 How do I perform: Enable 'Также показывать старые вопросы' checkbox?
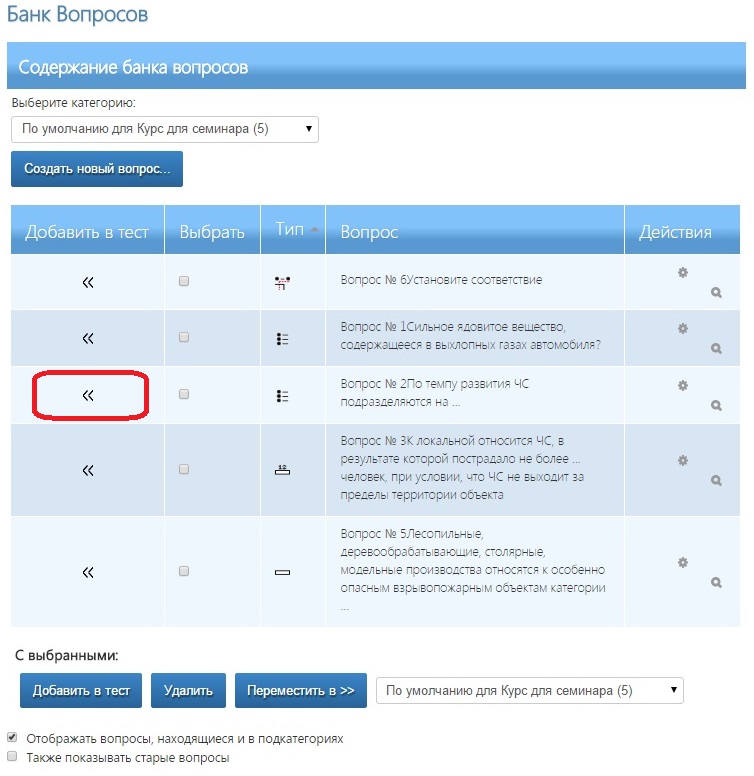coord(12,756)
